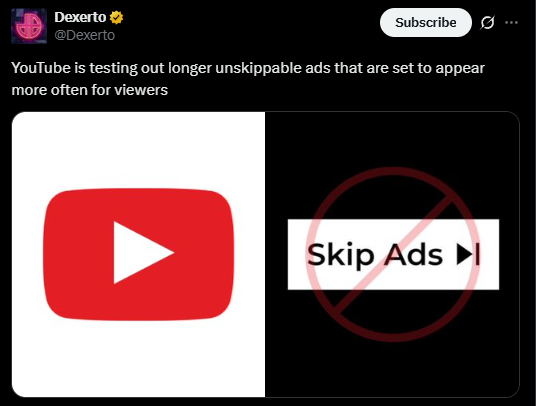Click the text line "more often for viewers"
Viewport: 536px width, 406px height.
tap(90, 90)
